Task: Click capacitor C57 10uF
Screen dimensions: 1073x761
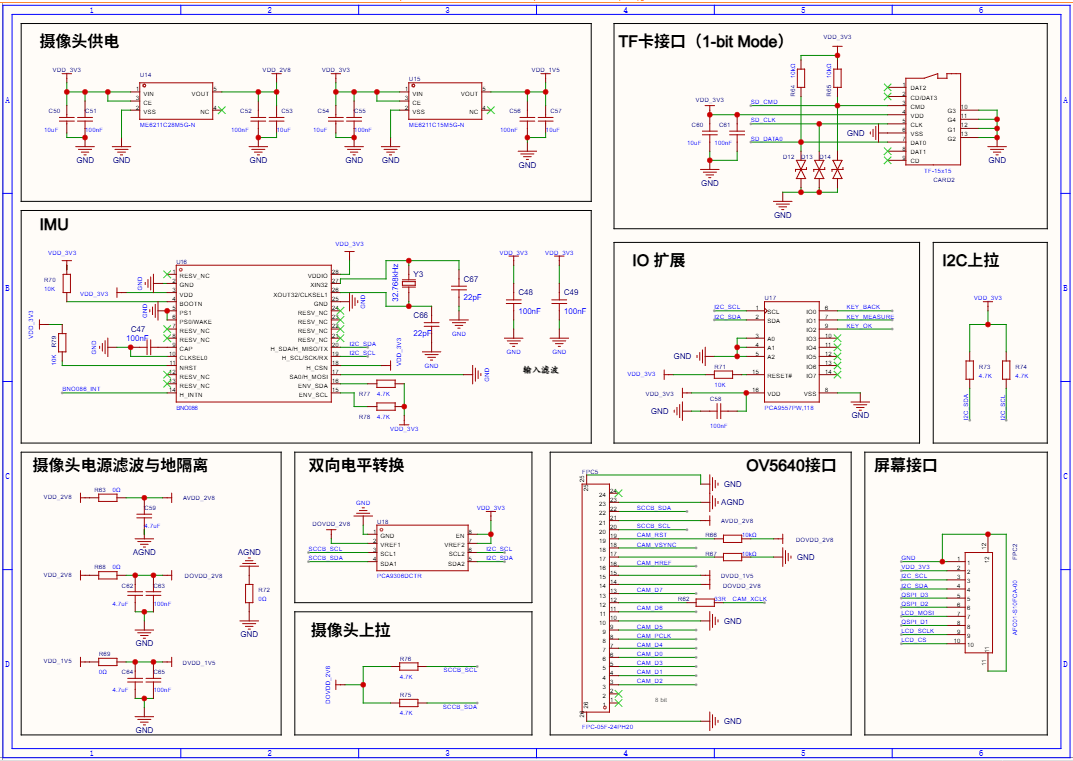Action: pos(545,120)
